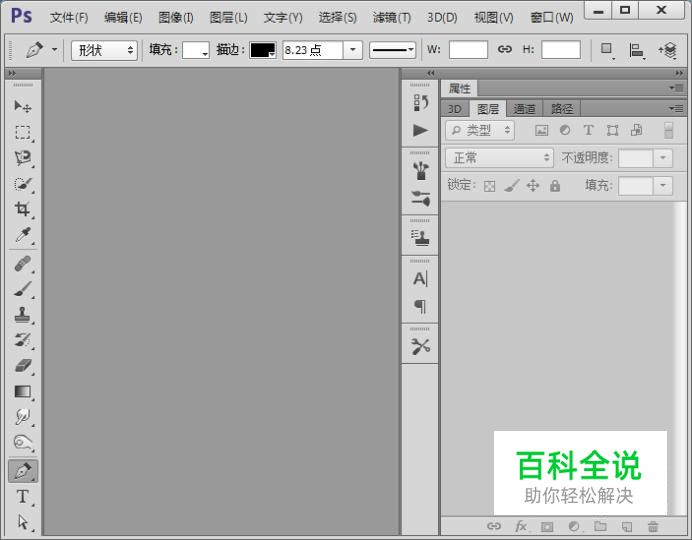Open the 图像(I) menu
This screenshot has height=540, width=692.
[176, 18]
